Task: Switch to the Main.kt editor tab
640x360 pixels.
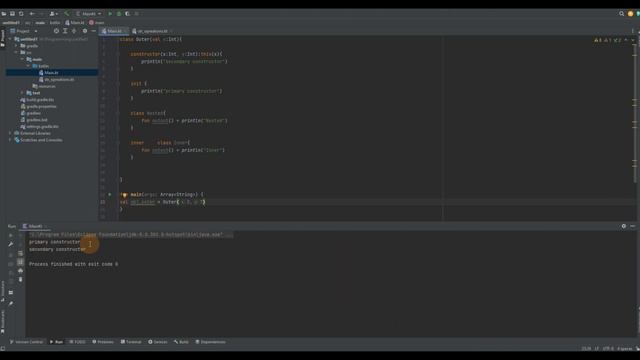Action: click(x=114, y=31)
